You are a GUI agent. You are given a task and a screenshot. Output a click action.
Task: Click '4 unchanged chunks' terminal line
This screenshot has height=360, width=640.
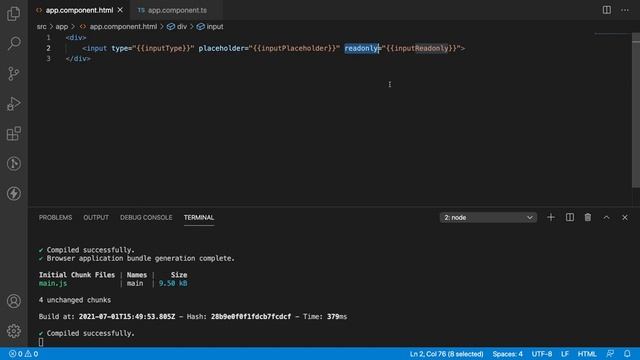click(75, 300)
